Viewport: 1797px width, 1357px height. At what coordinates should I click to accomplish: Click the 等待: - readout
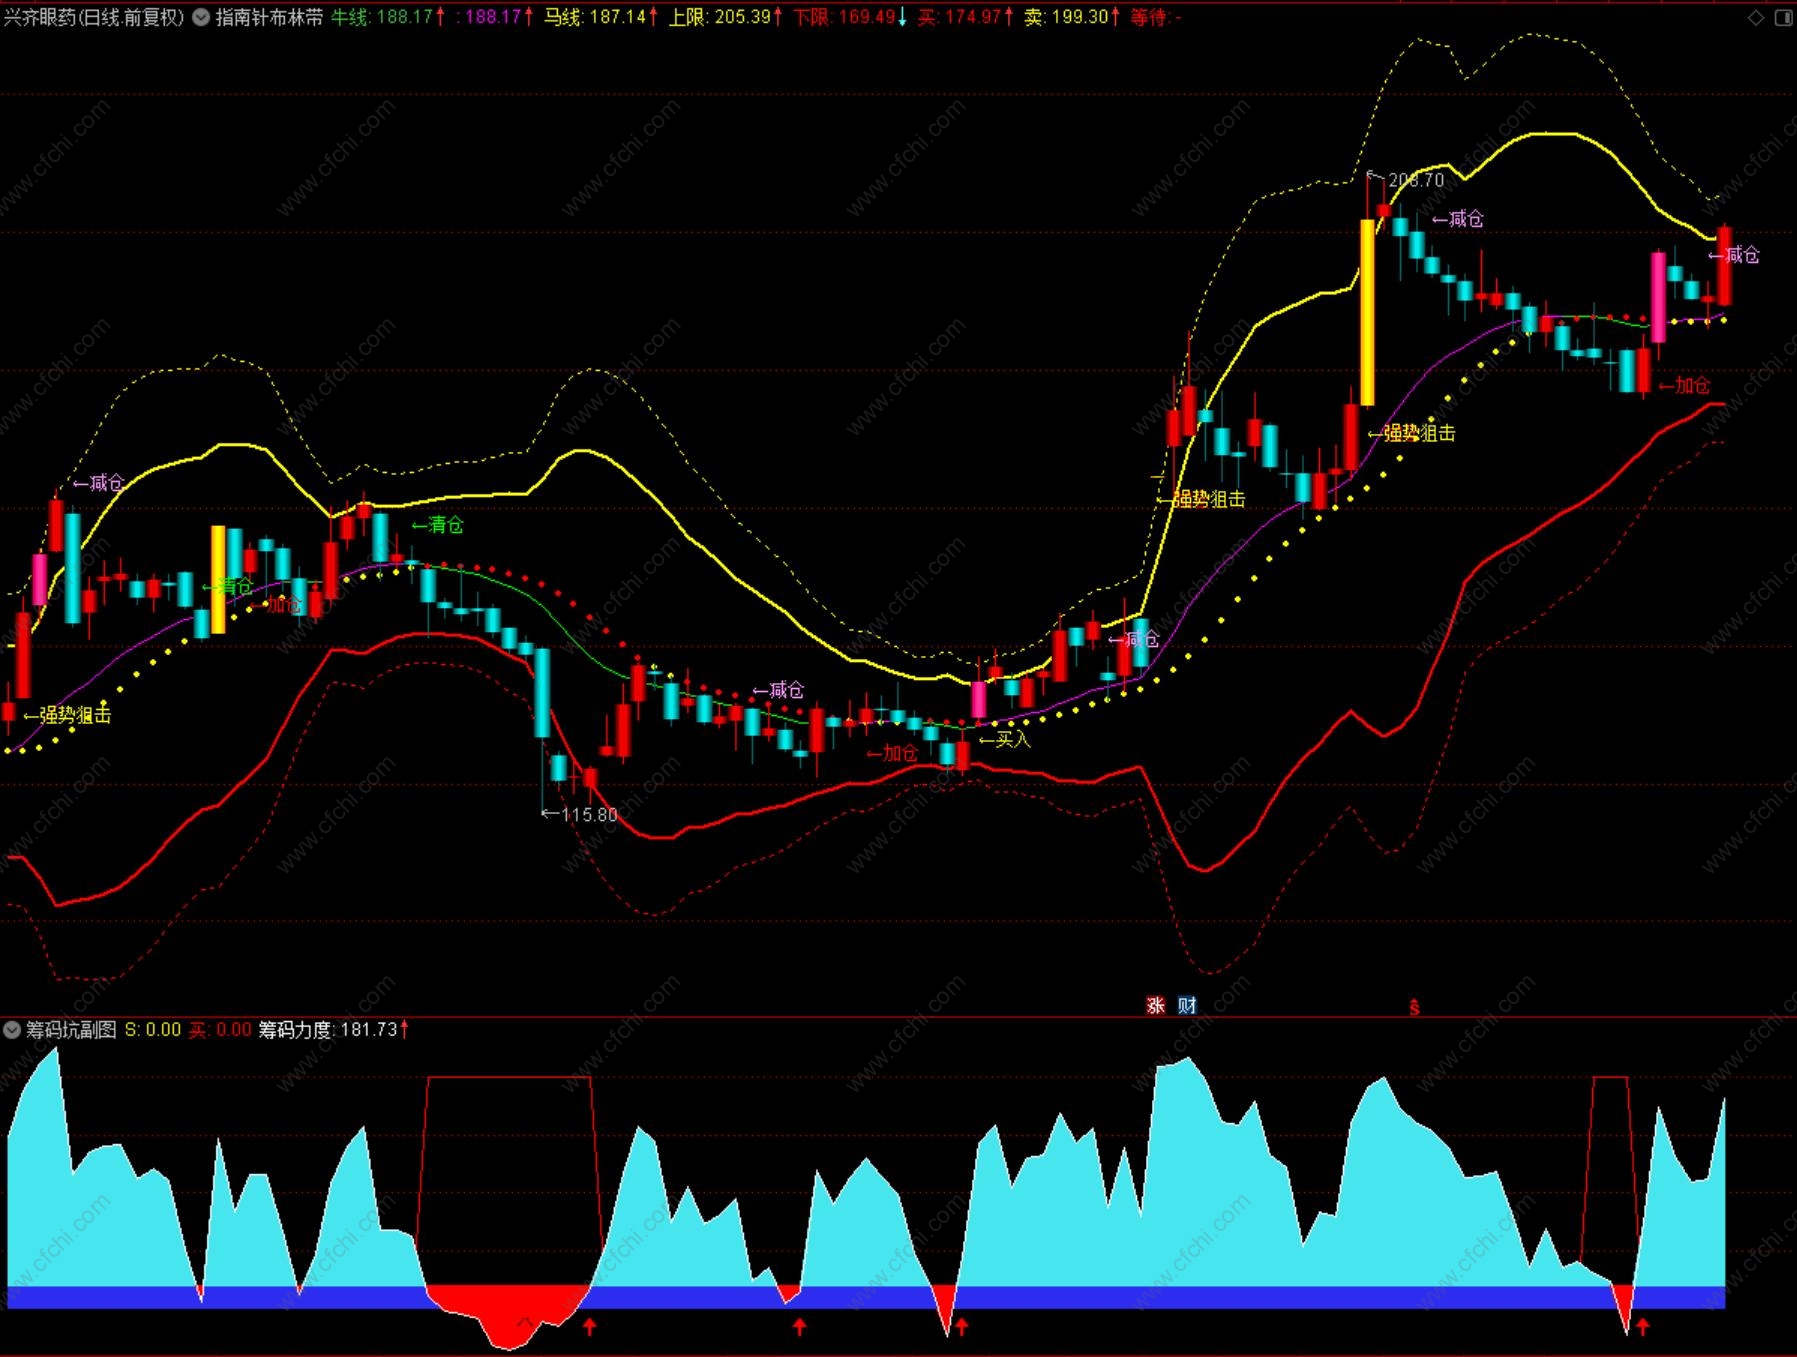1156,17
